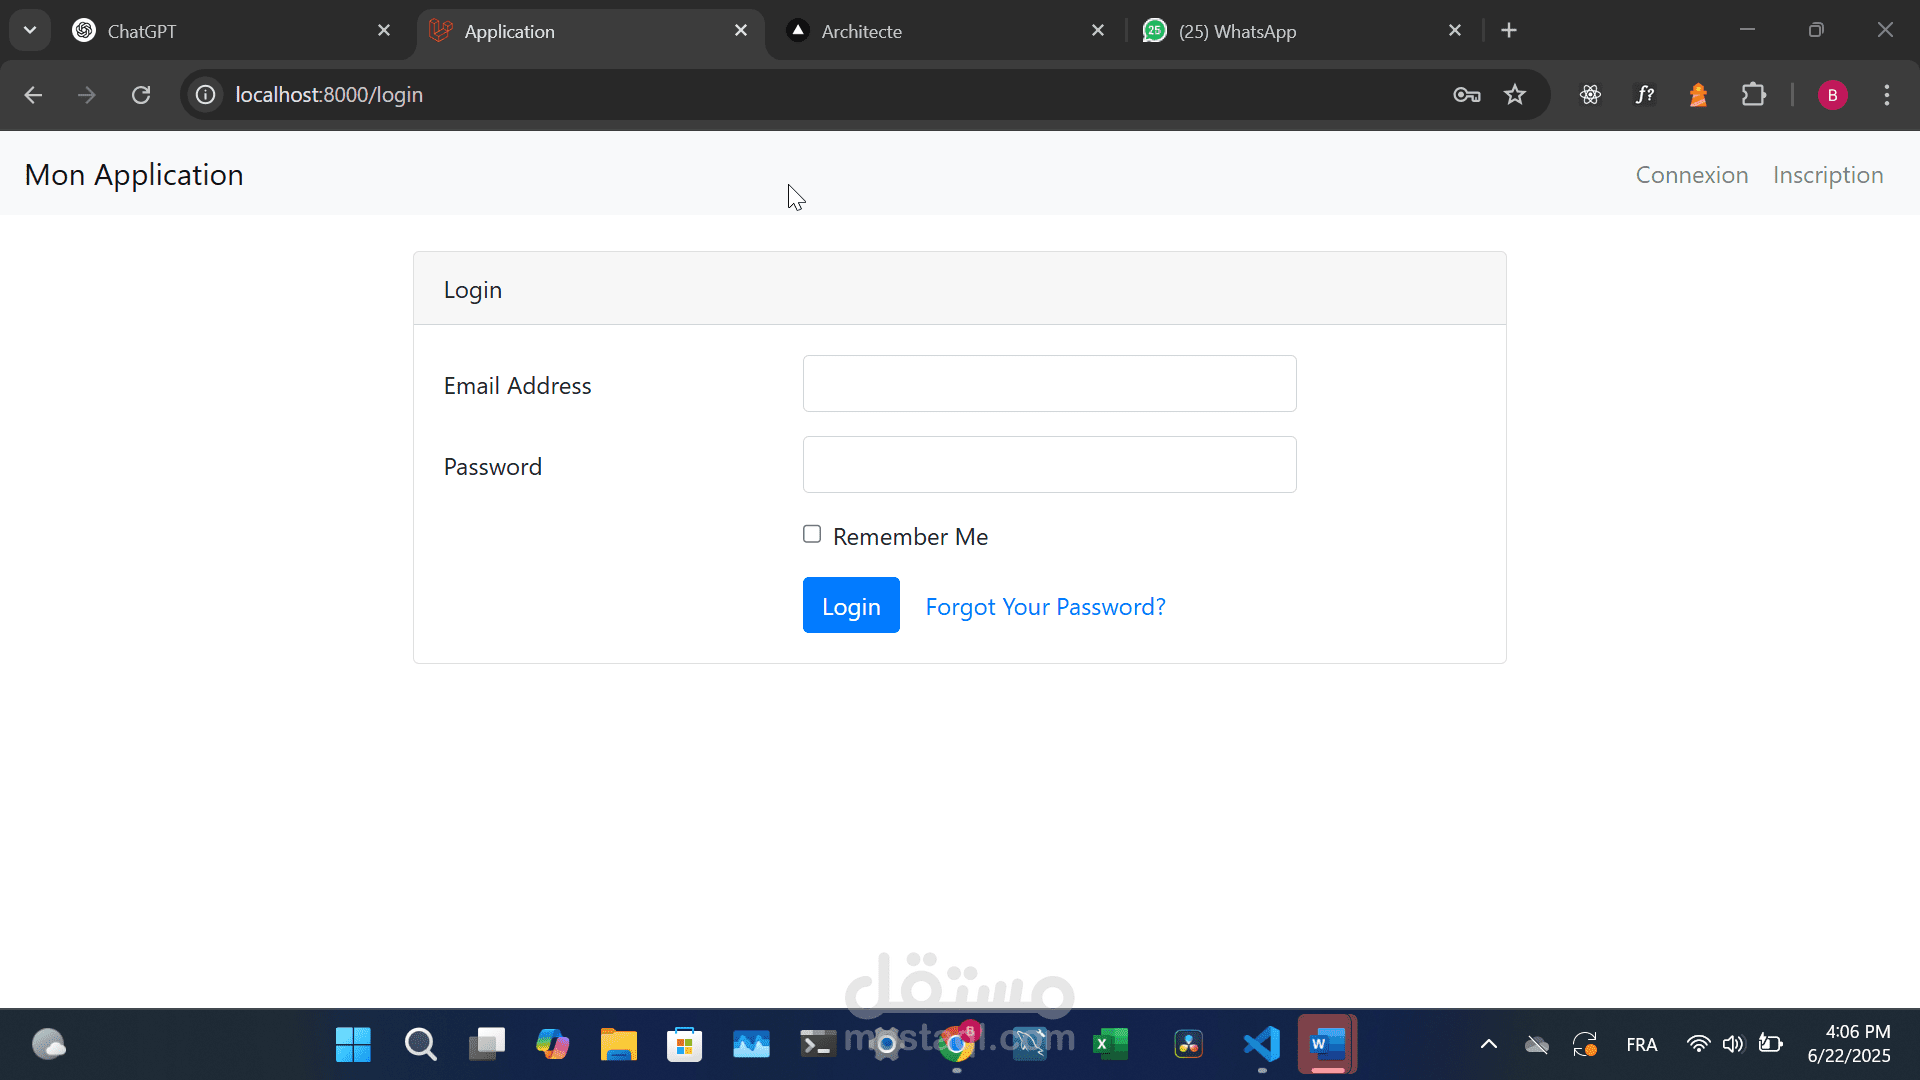This screenshot has width=1920, height=1080.
Task: Click the site information icon
Action: coord(206,95)
